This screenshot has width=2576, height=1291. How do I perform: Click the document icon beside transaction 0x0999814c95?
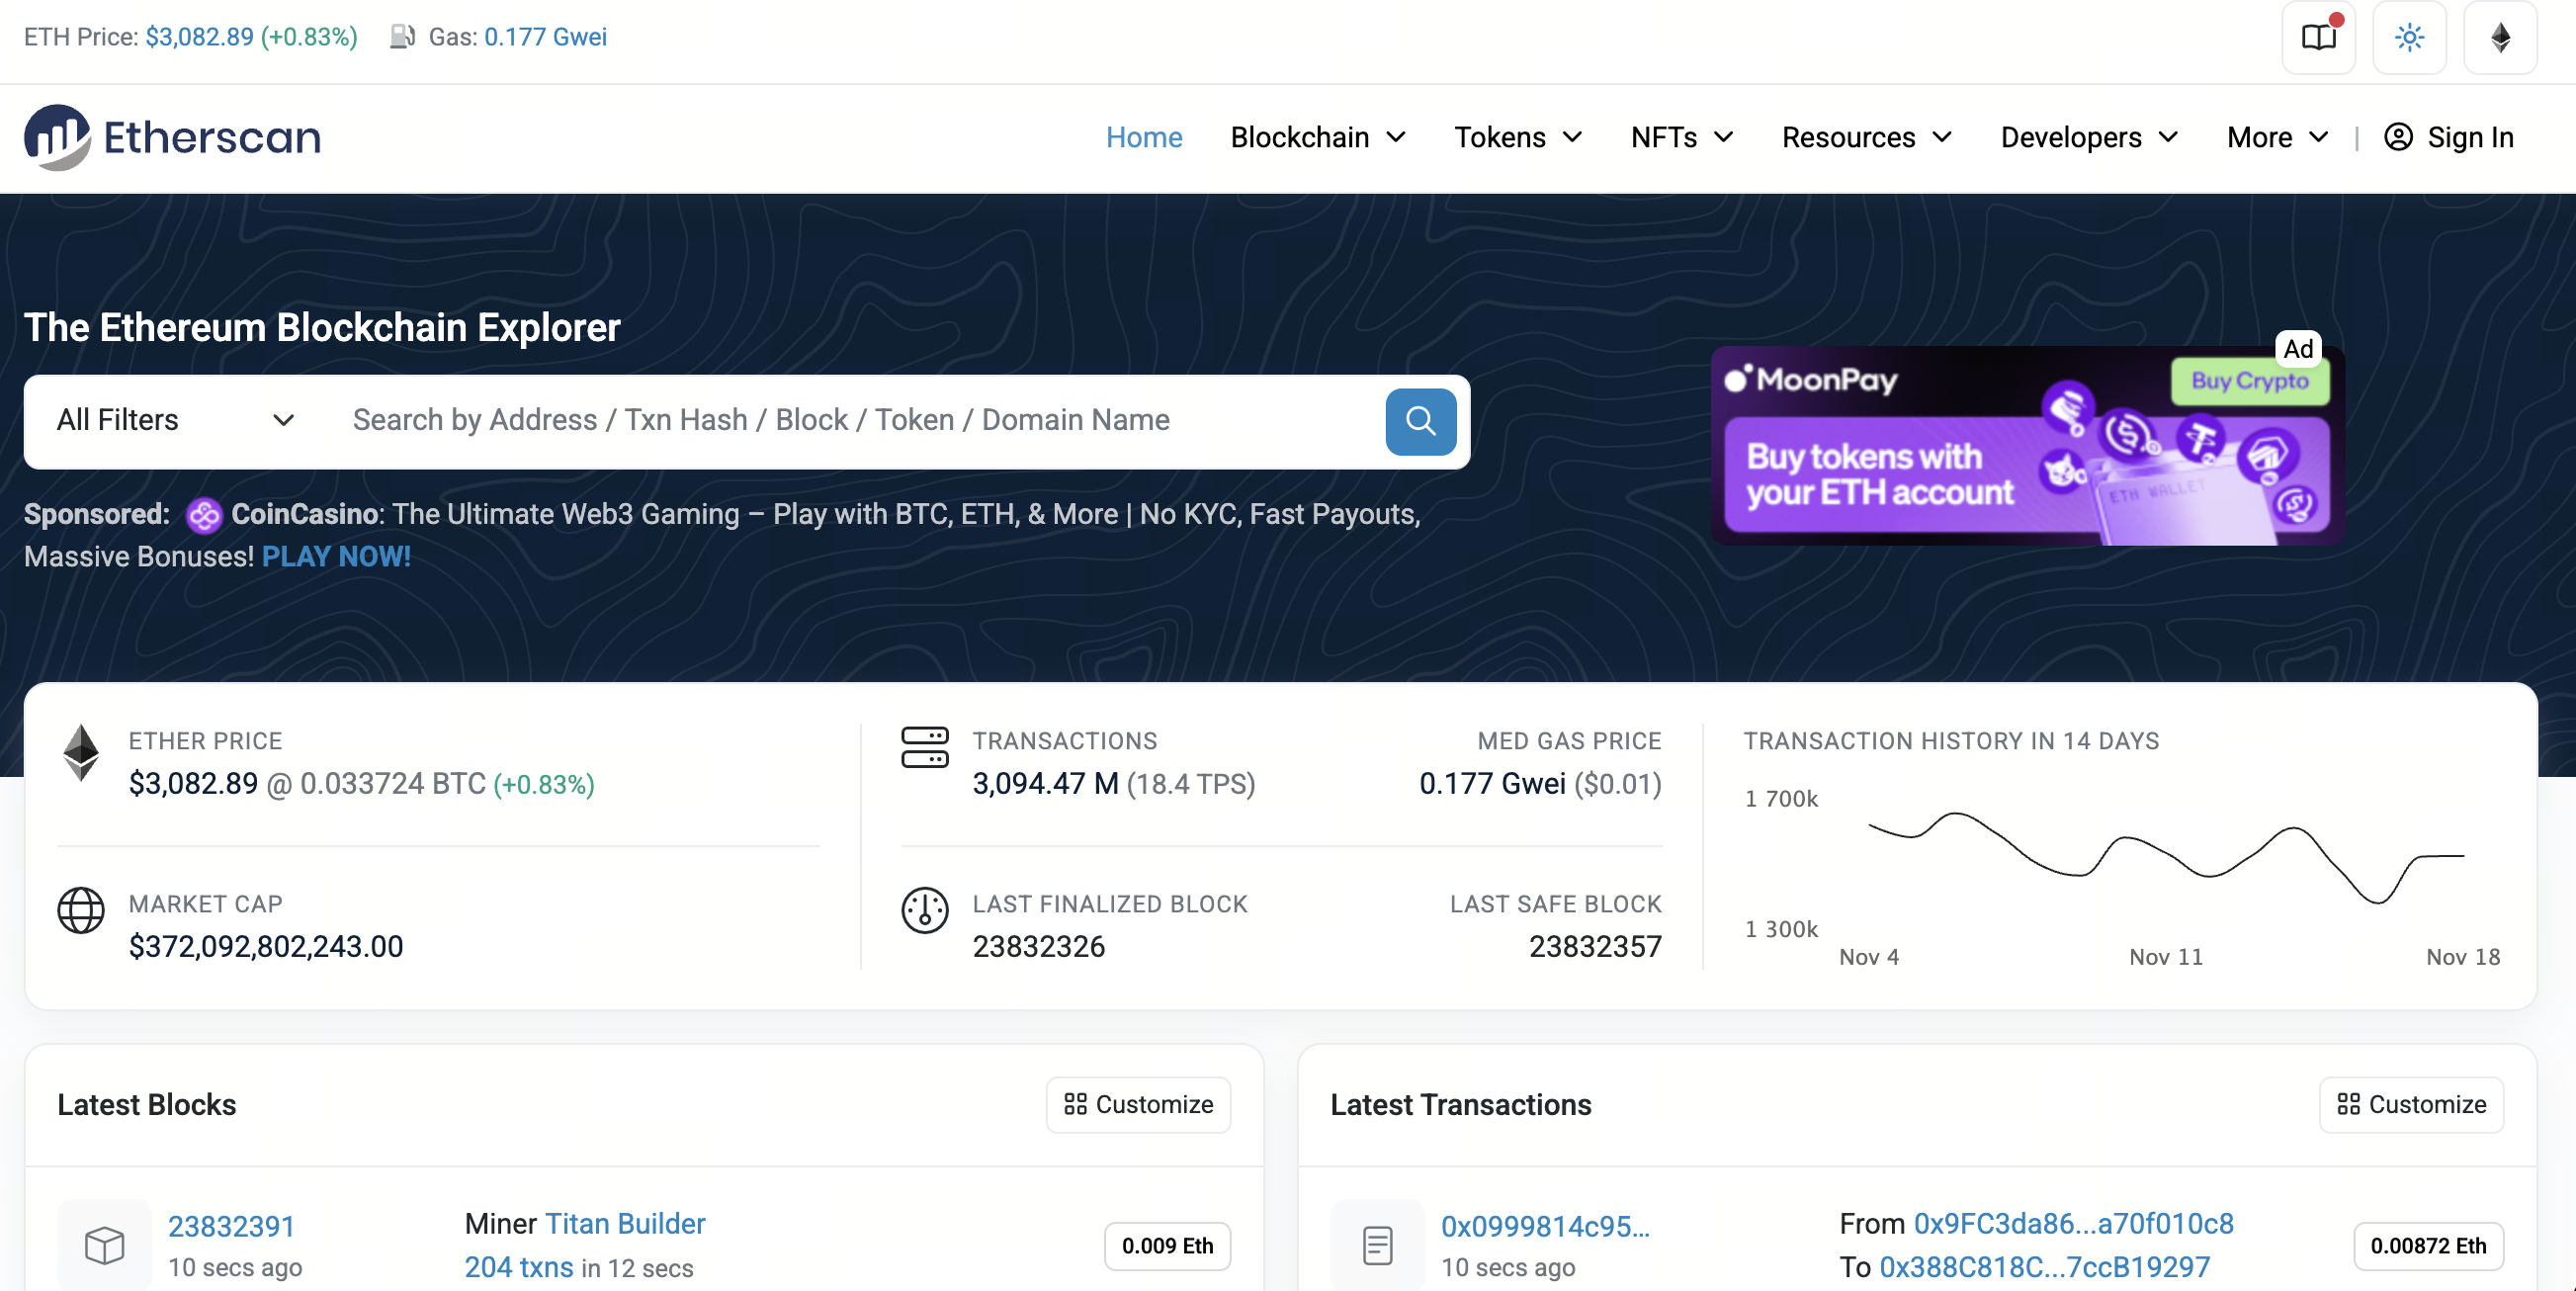(1377, 1245)
